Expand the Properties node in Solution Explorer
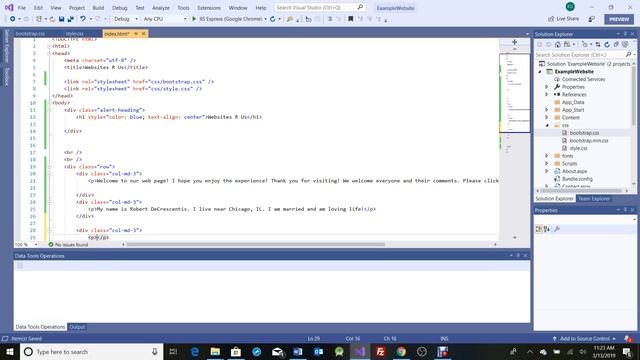The height and width of the screenshot is (360, 640). pyautogui.click(x=547, y=87)
